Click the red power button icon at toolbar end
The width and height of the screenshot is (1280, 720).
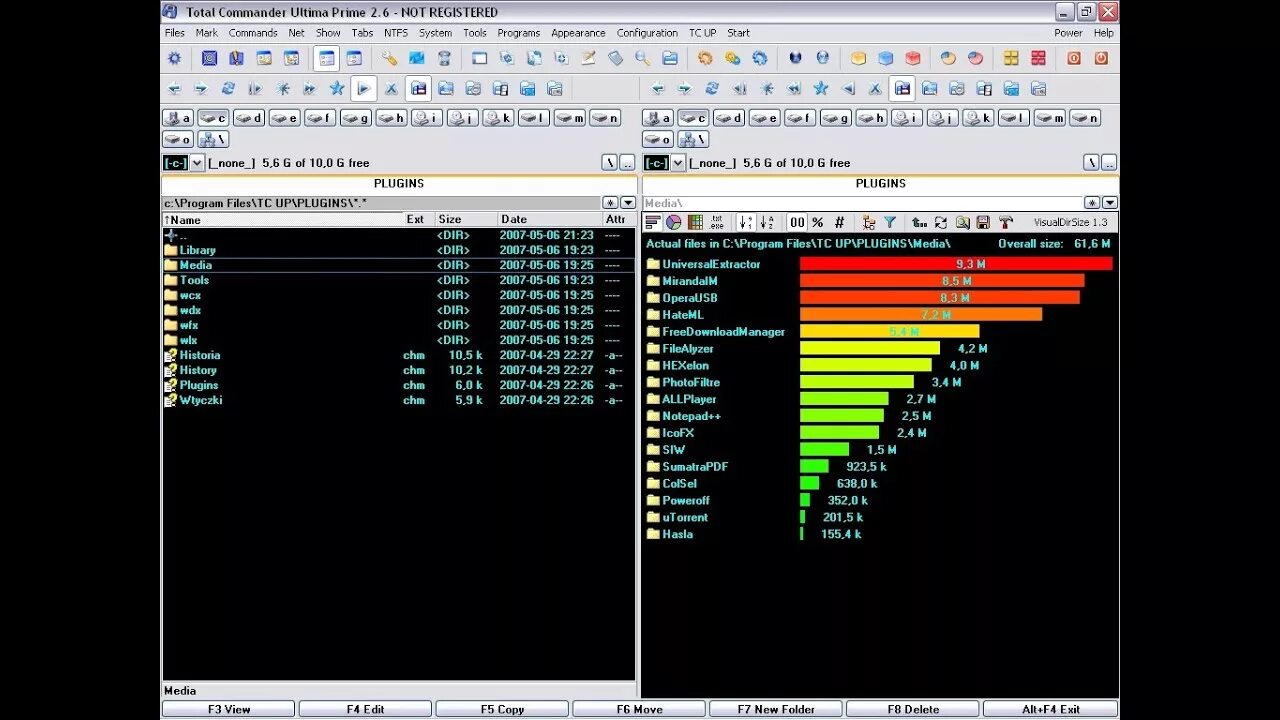coord(1101,59)
